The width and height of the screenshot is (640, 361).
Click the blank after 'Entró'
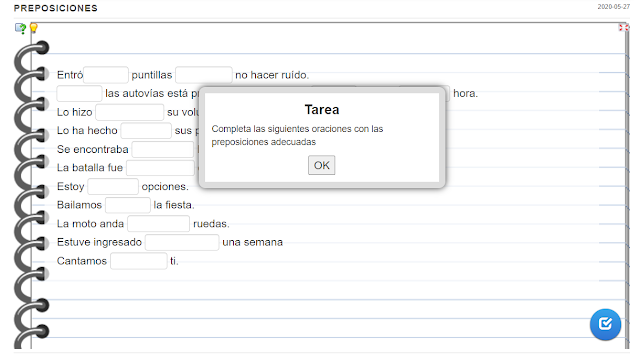pyautogui.click(x=106, y=75)
